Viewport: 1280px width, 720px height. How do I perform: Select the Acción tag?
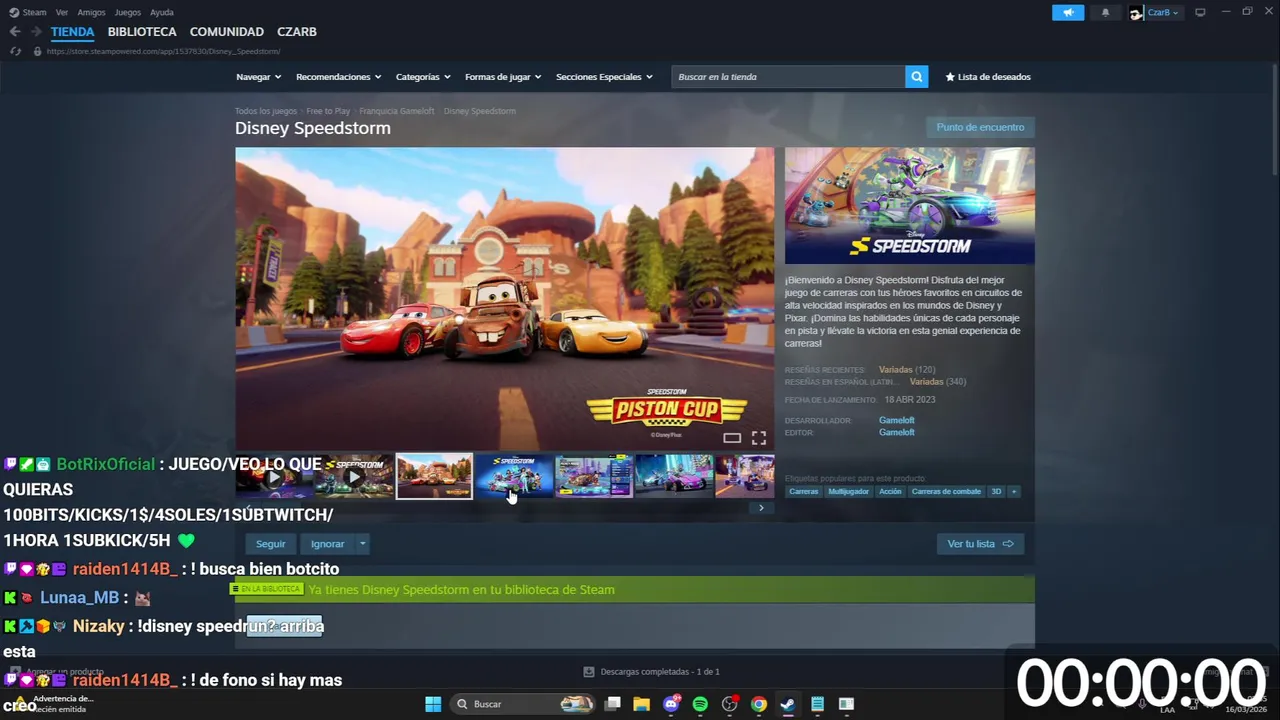[890, 492]
